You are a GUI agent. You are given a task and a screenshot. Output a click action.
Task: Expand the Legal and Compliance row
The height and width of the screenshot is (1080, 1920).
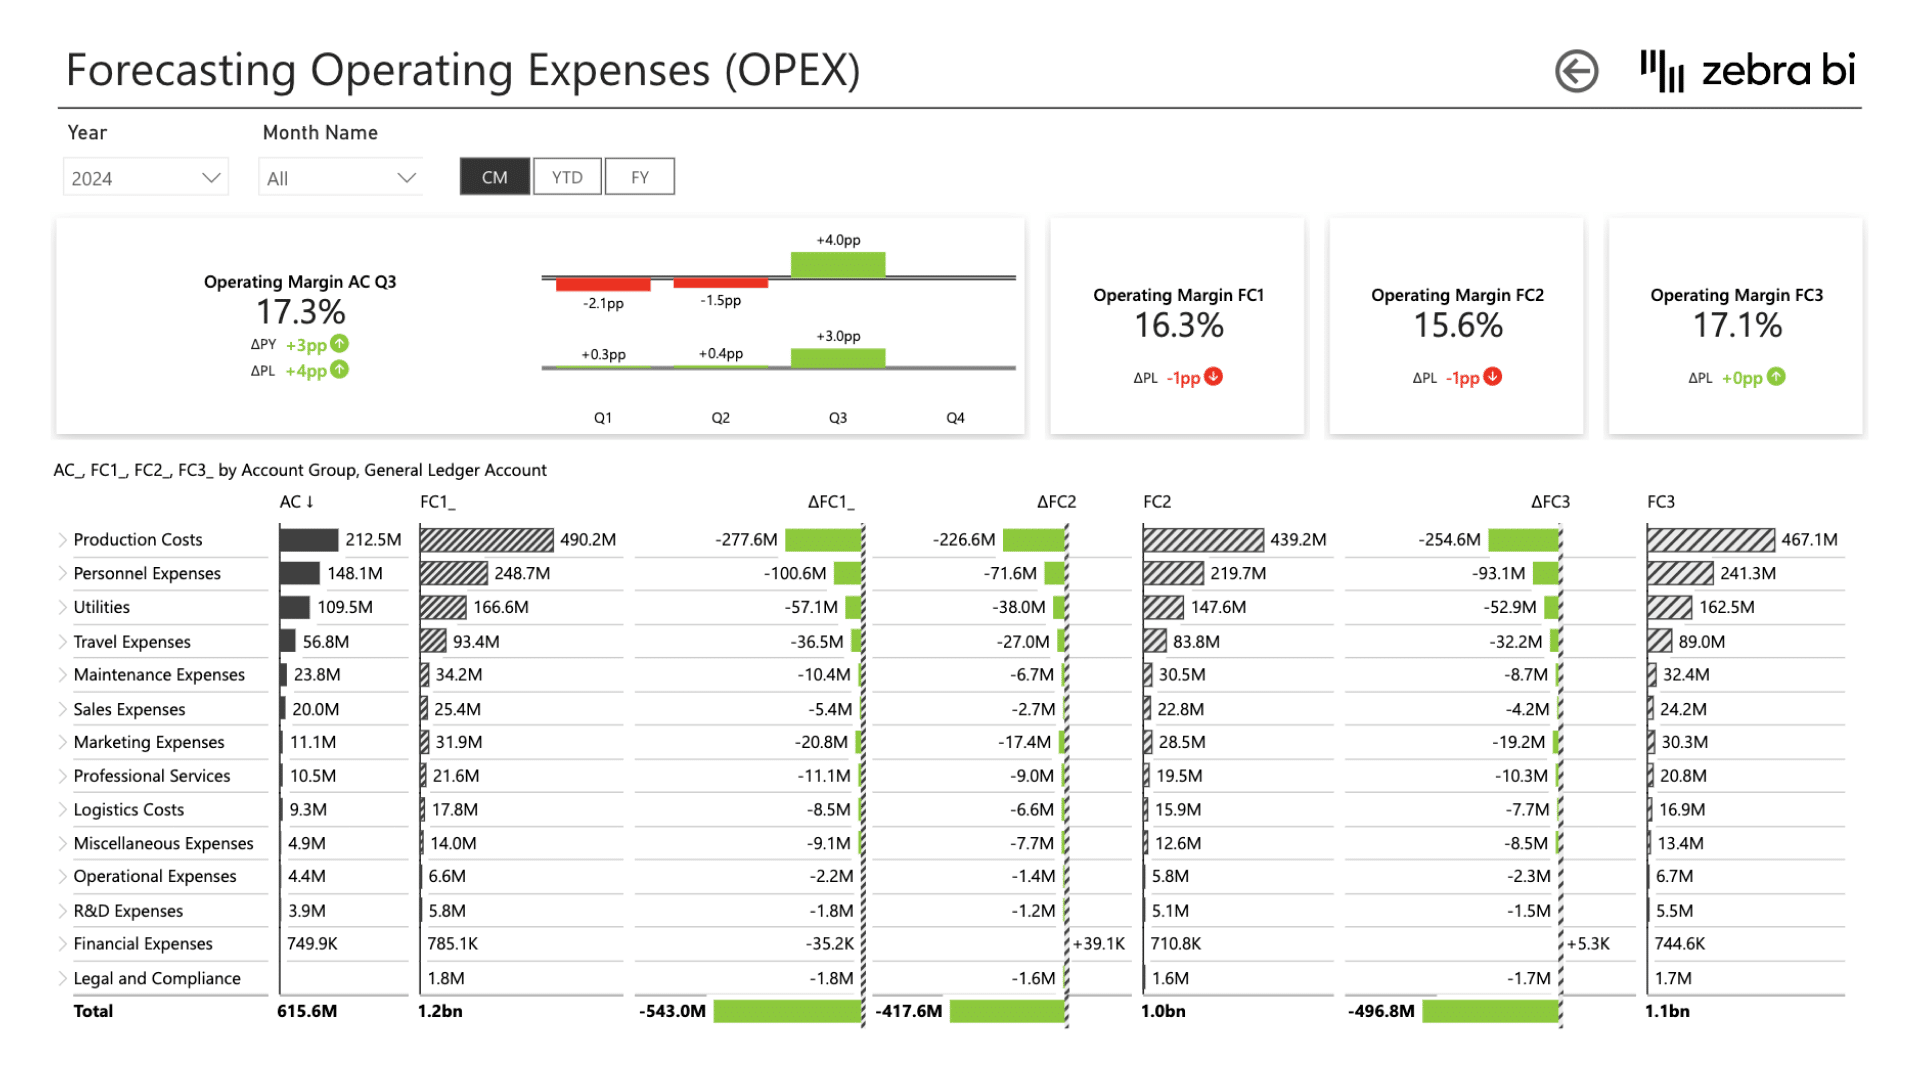pos(63,979)
